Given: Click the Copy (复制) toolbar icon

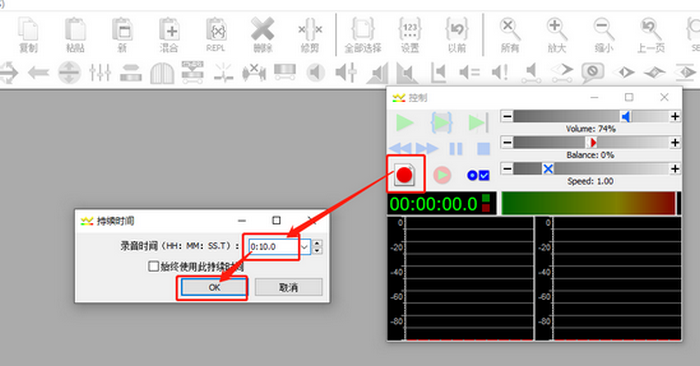Looking at the screenshot, I should coord(28,35).
